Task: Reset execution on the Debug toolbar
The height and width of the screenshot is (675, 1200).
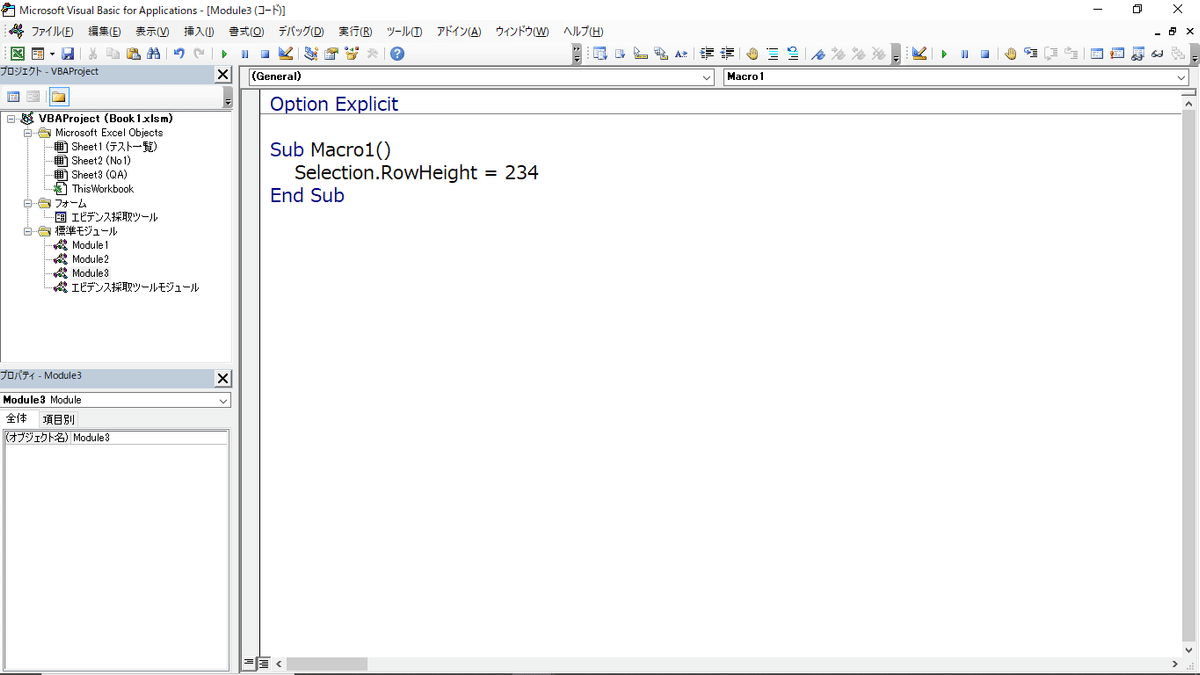Action: click(985, 54)
